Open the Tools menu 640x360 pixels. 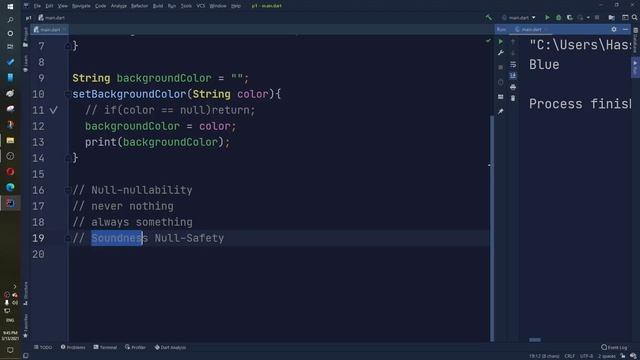(186, 6)
